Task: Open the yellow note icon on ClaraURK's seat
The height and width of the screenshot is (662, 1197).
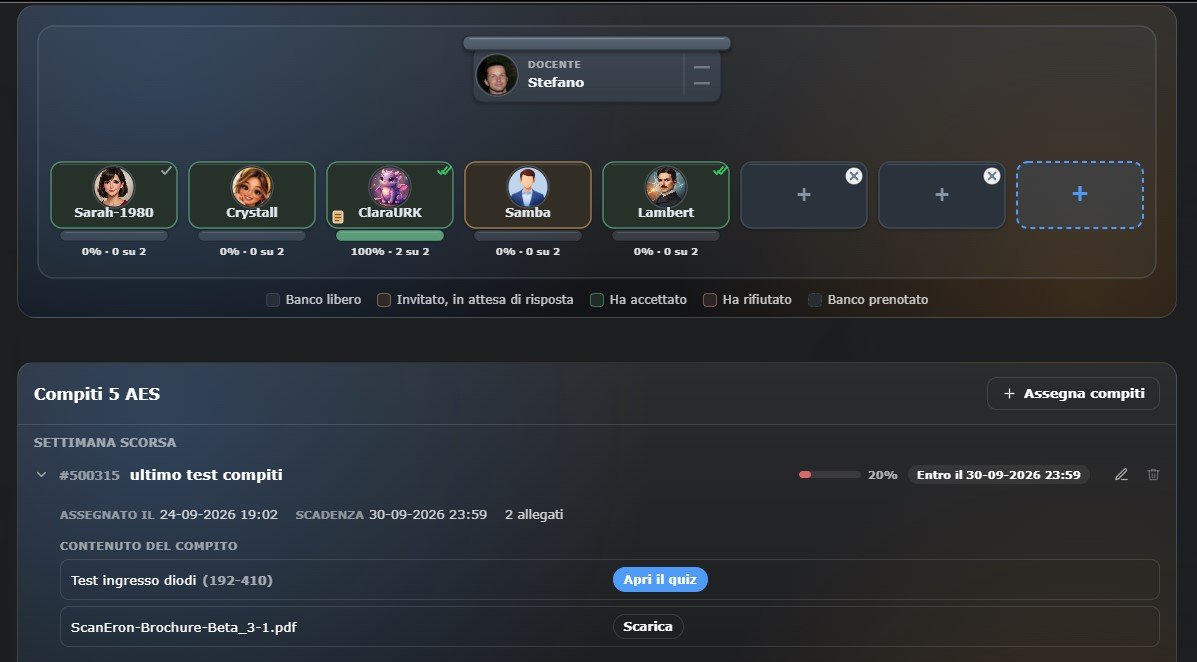Action: click(x=337, y=217)
